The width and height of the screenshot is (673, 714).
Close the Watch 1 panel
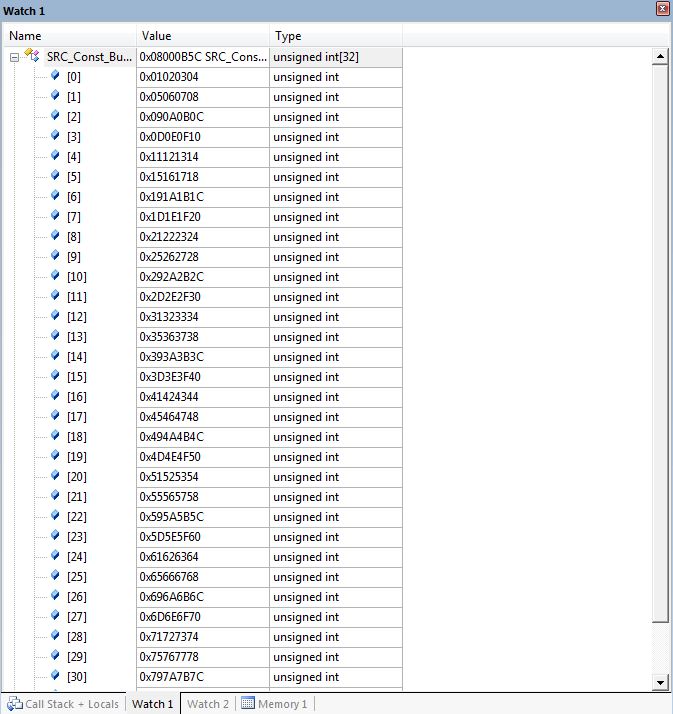[661, 9]
